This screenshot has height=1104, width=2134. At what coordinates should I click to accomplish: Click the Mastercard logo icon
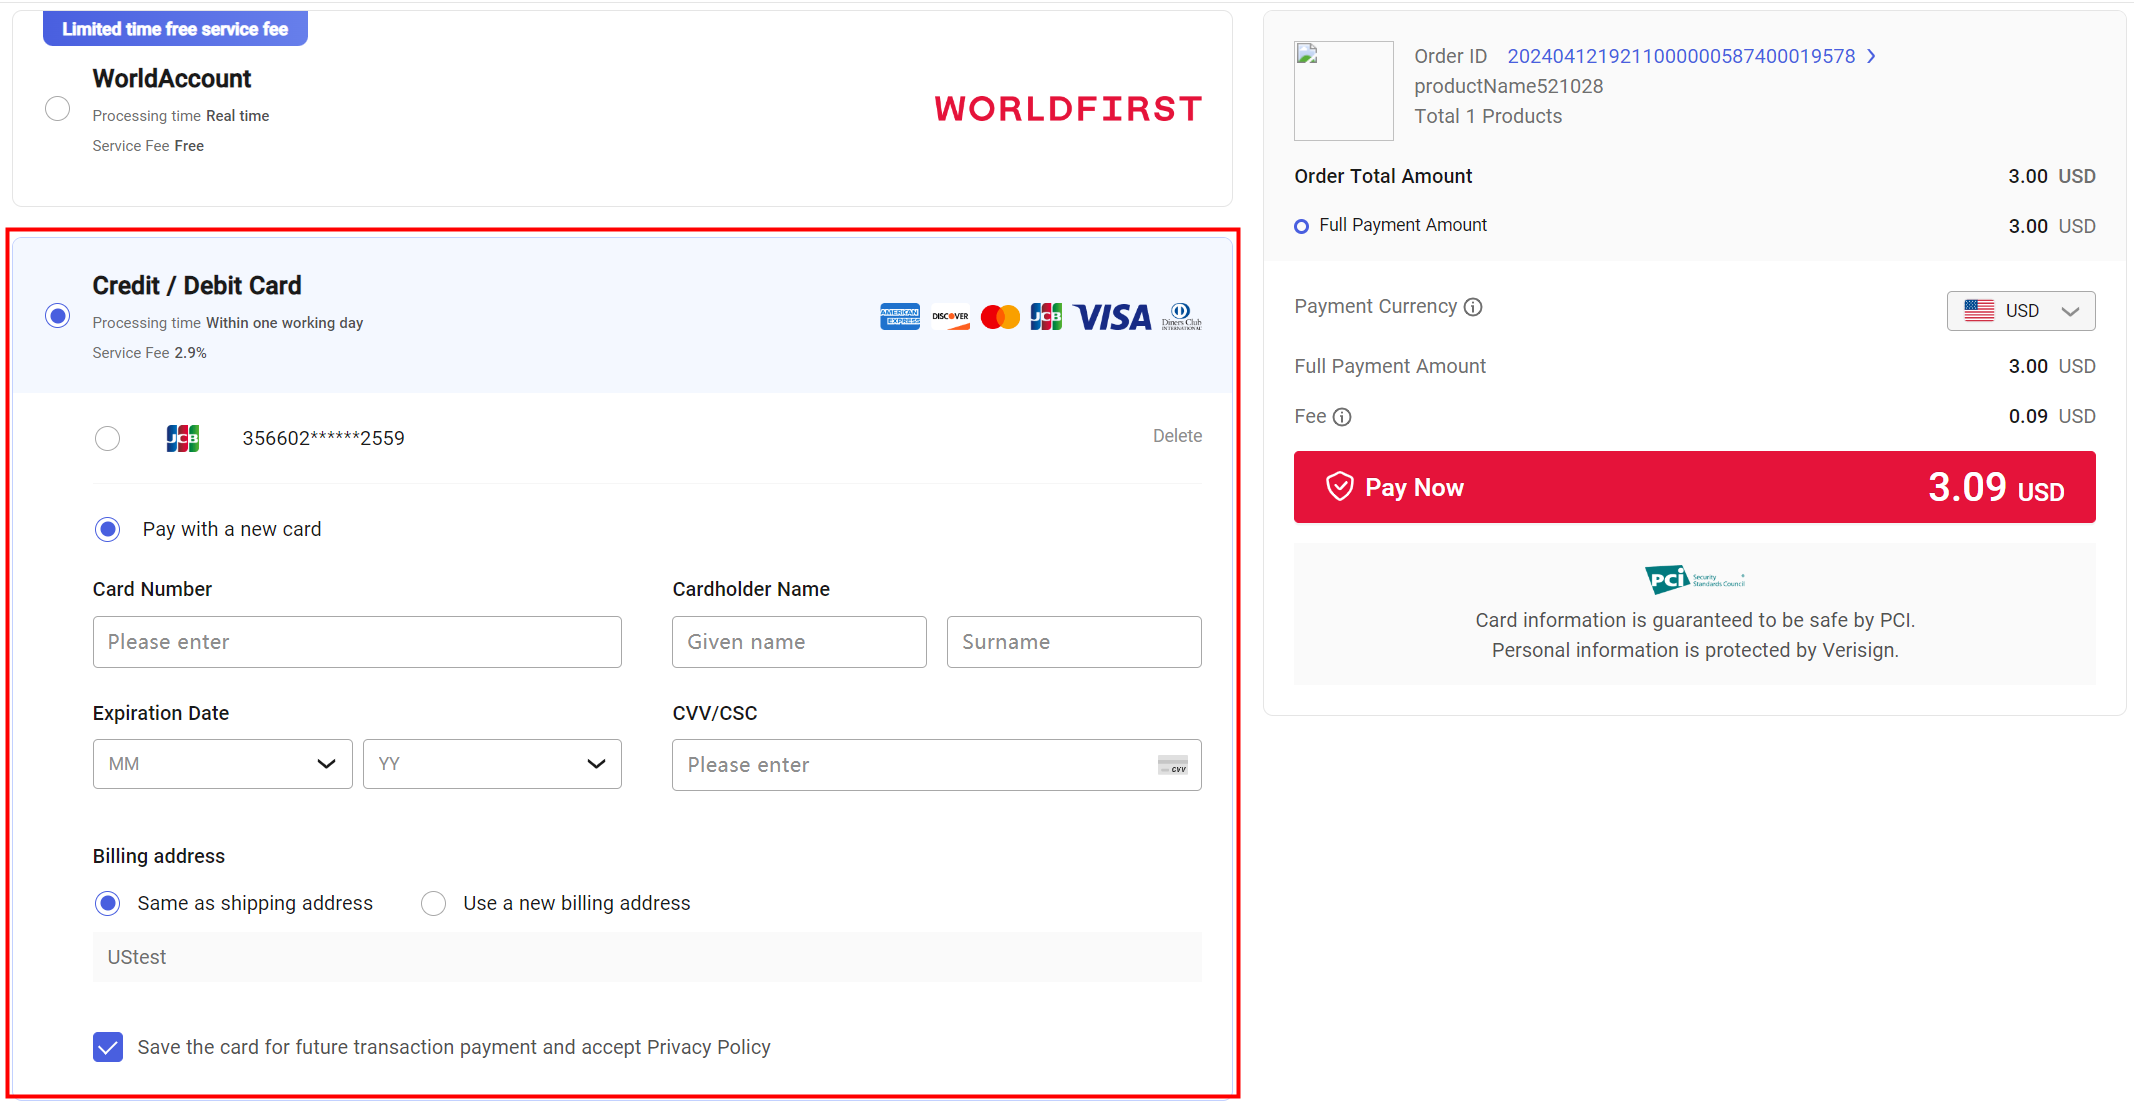tap(1000, 317)
